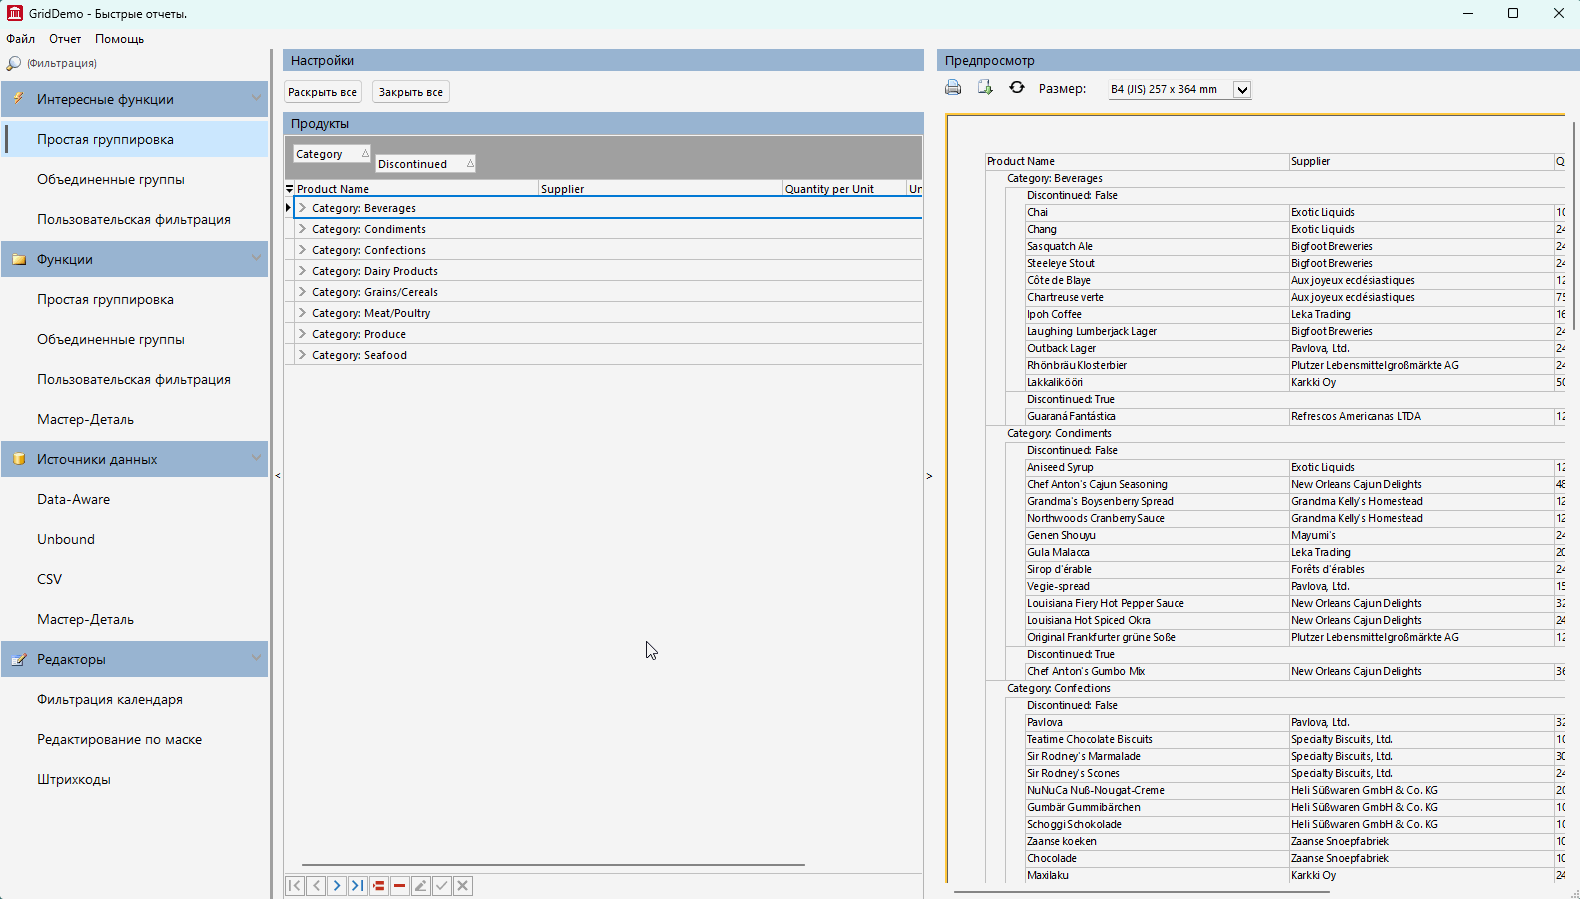Toggle sort on Discontinued group box
This screenshot has width=1580, height=899.
tap(425, 164)
